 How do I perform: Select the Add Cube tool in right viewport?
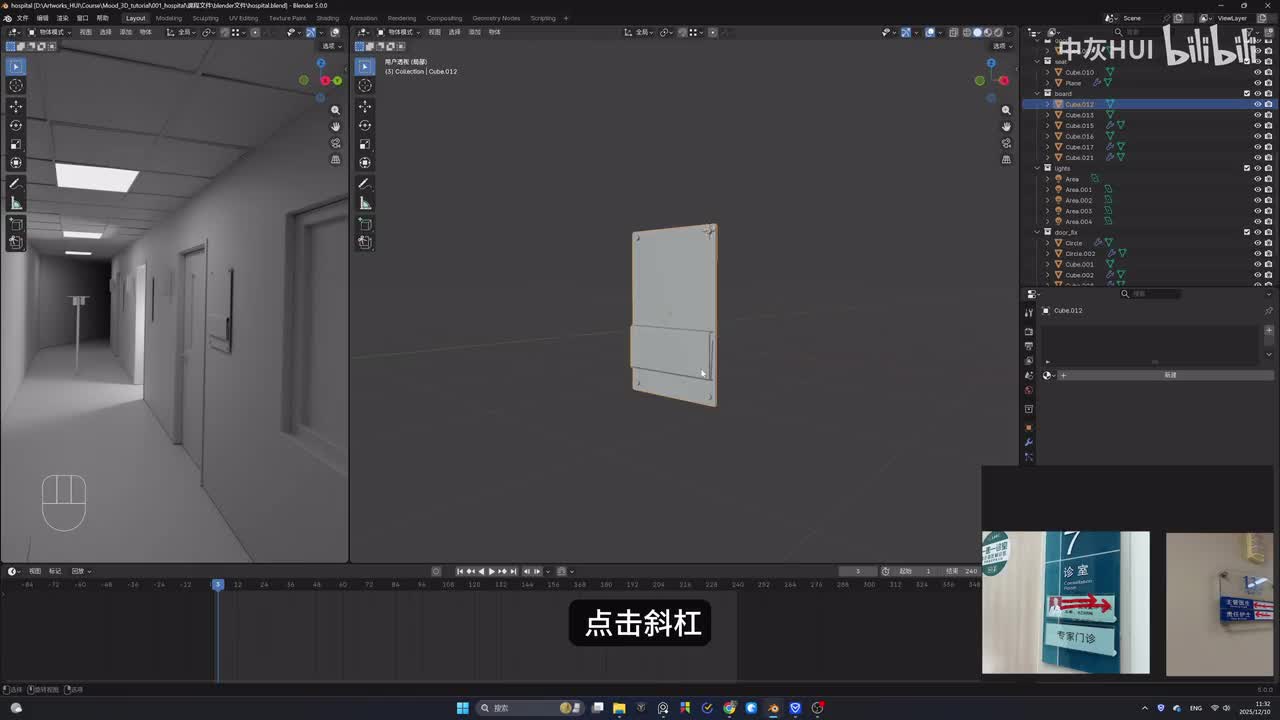(365, 223)
